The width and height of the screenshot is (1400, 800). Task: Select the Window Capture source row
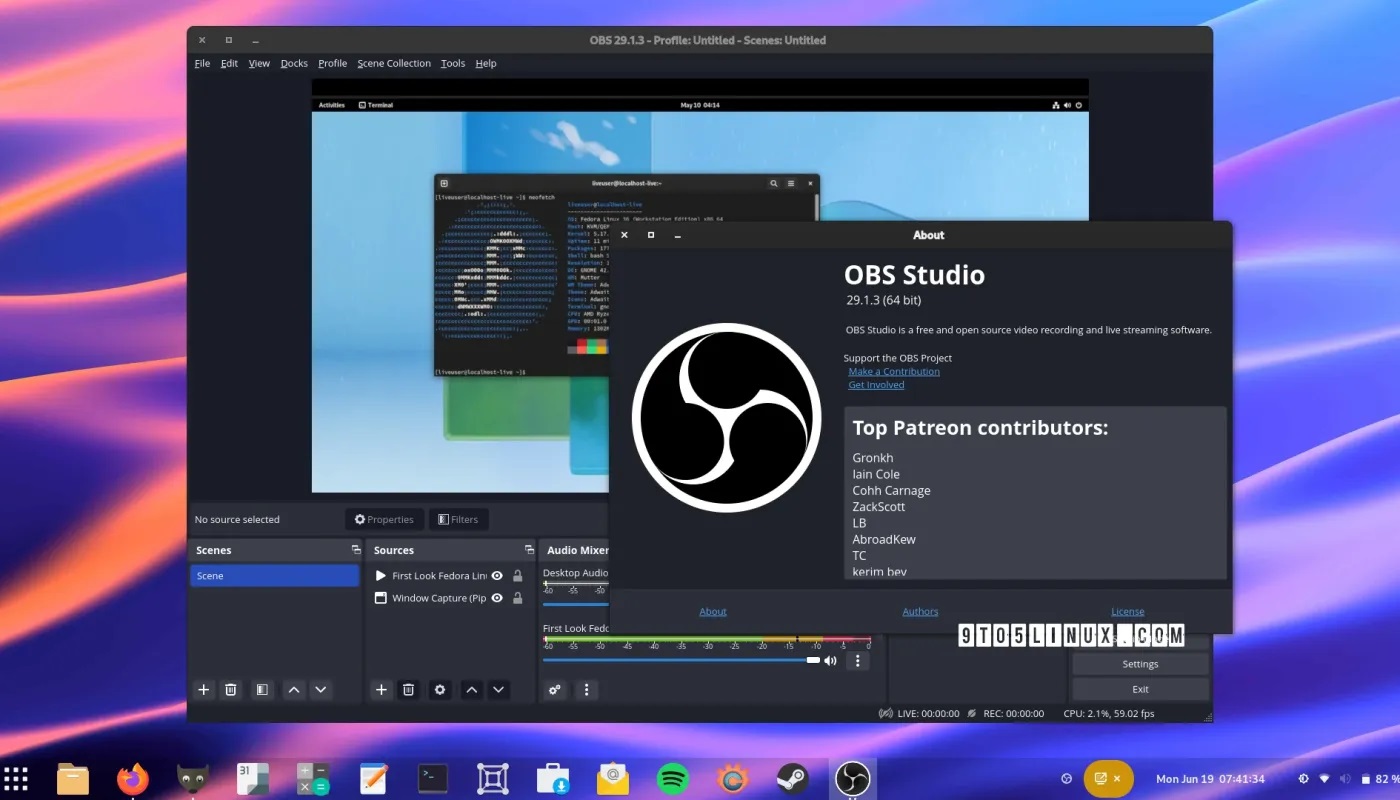[x=448, y=598]
